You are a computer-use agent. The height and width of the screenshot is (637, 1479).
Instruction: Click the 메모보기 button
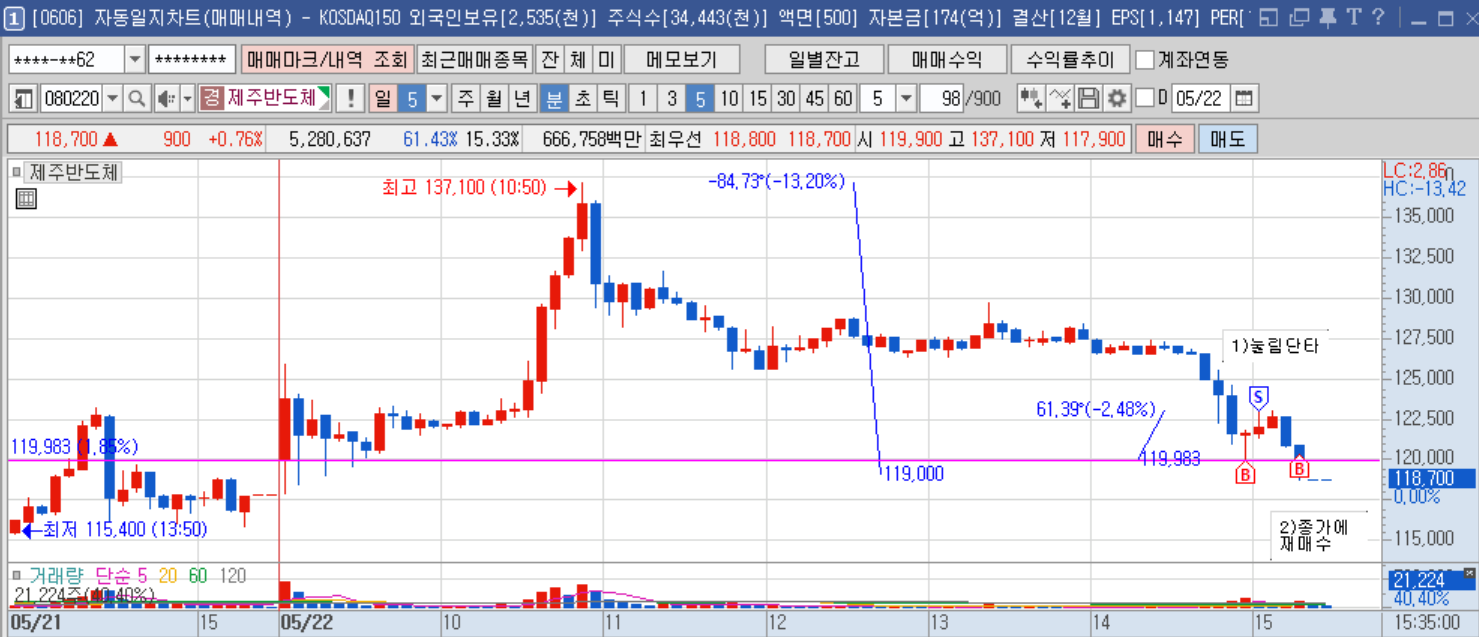coord(680,59)
